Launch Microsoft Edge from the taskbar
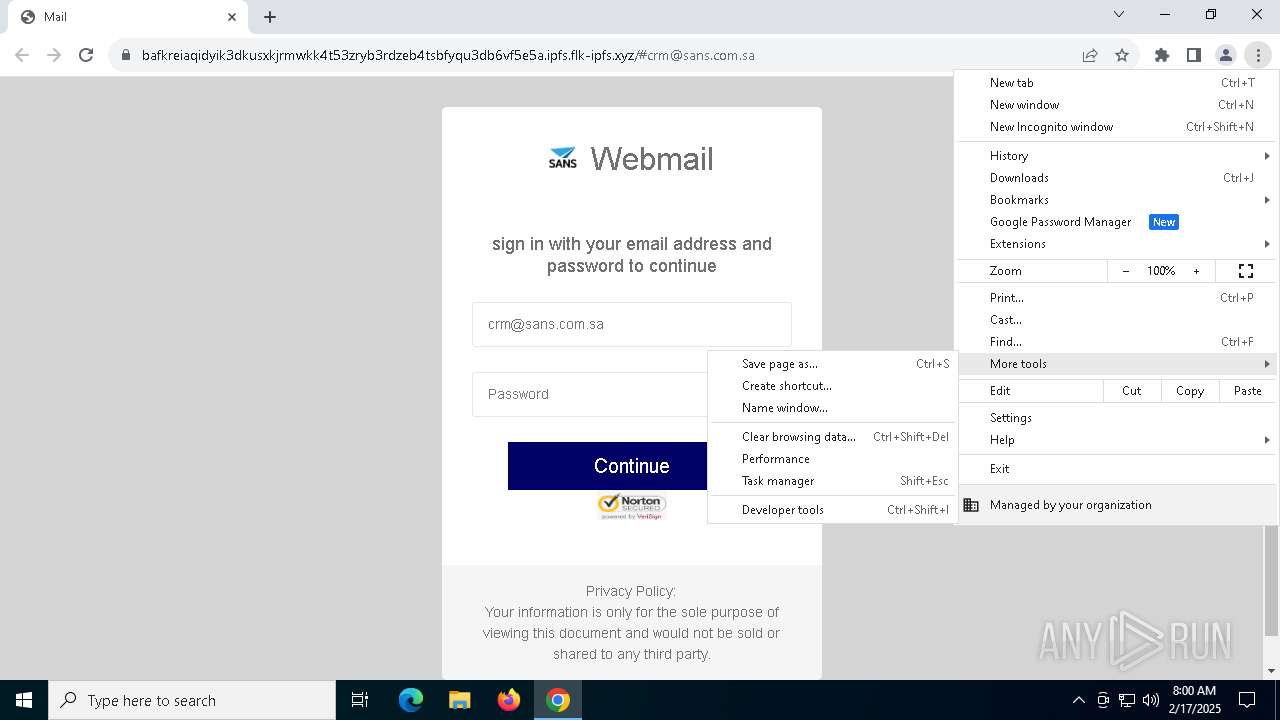Image resolution: width=1280 pixels, height=720 pixels. coord(411,700)
